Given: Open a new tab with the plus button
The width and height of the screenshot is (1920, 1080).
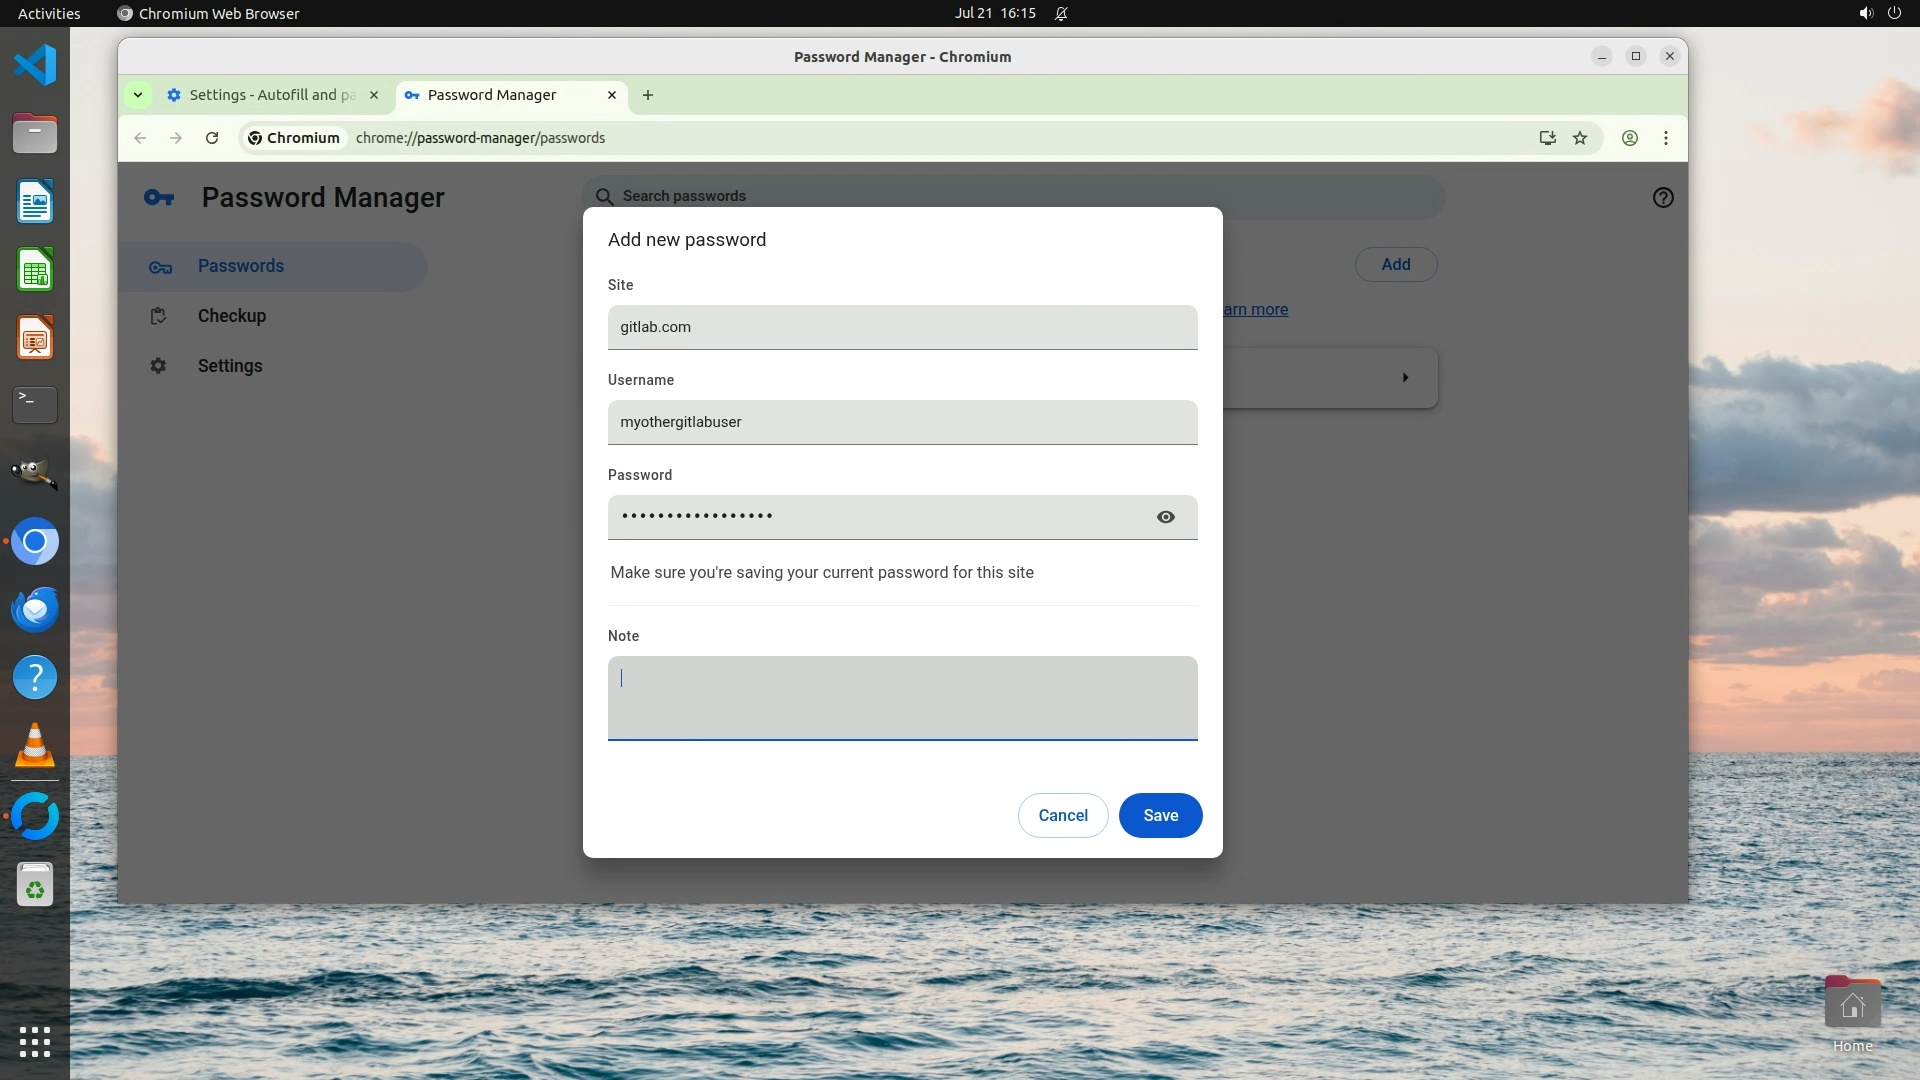Looking at the screenshot, I should click(x=648, y=95).
